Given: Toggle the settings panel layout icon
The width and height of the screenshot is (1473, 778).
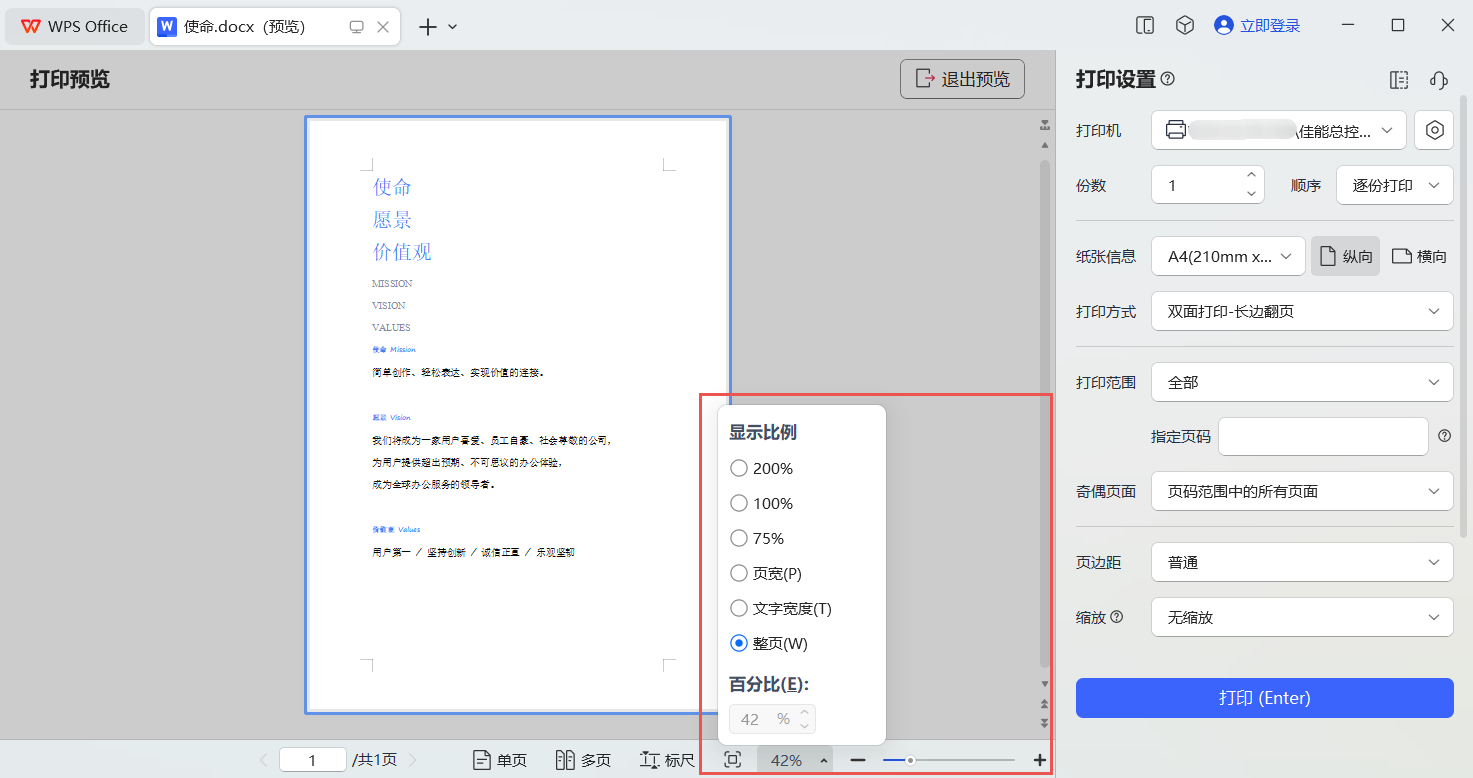Looking at the screenshot, I should pos(1399,80).
